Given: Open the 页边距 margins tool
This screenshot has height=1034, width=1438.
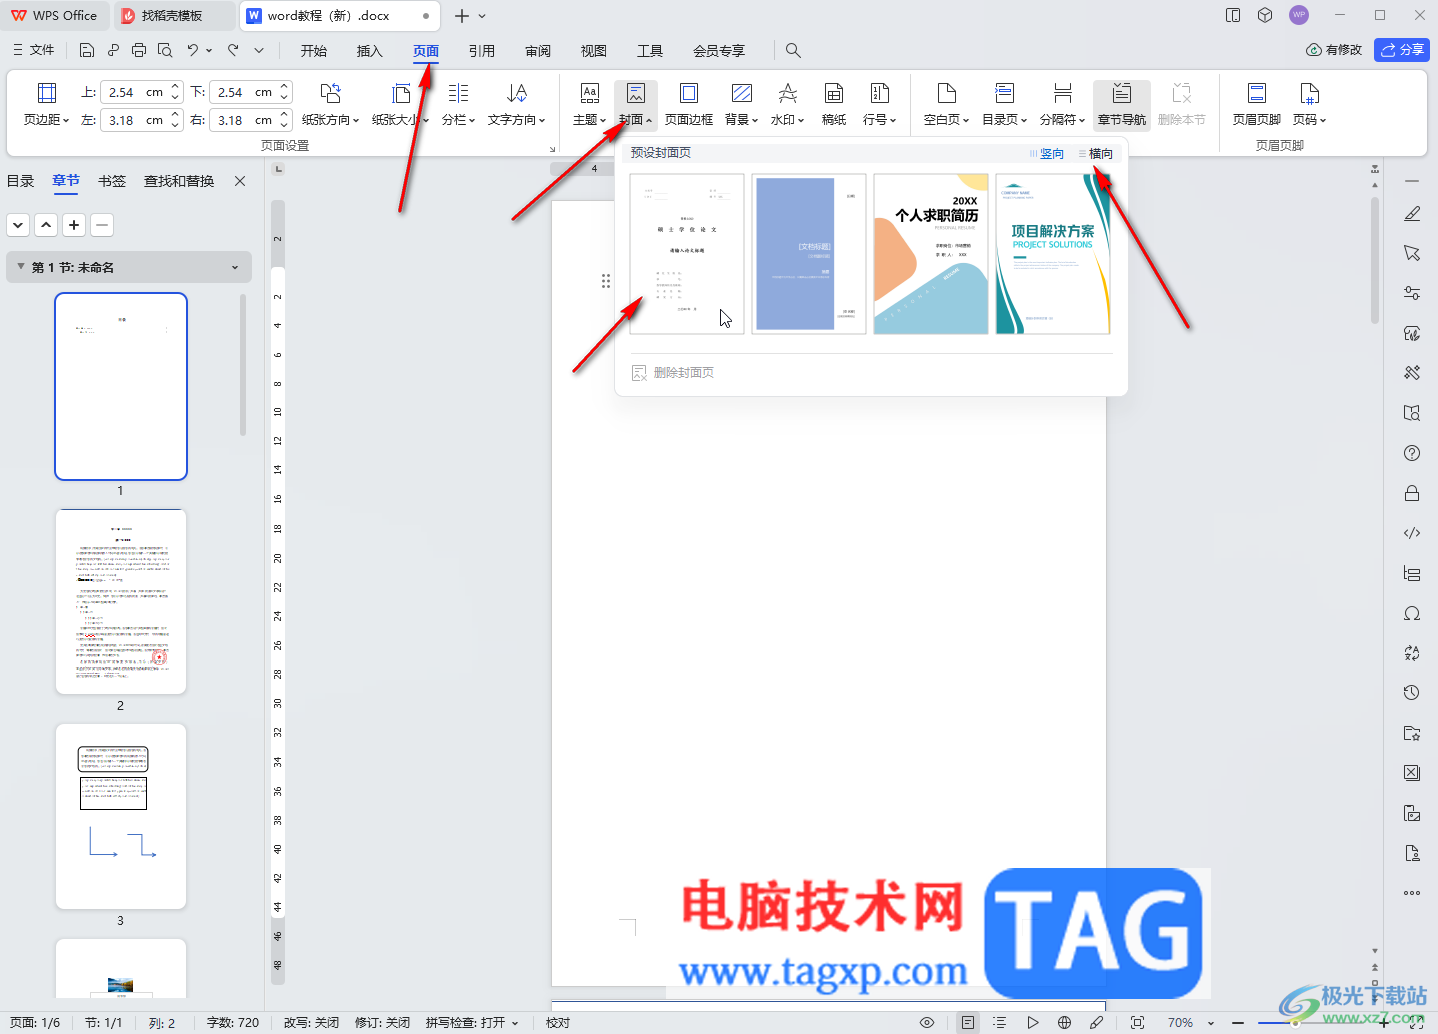Looking at the screenshot, I should coord(46,104).
